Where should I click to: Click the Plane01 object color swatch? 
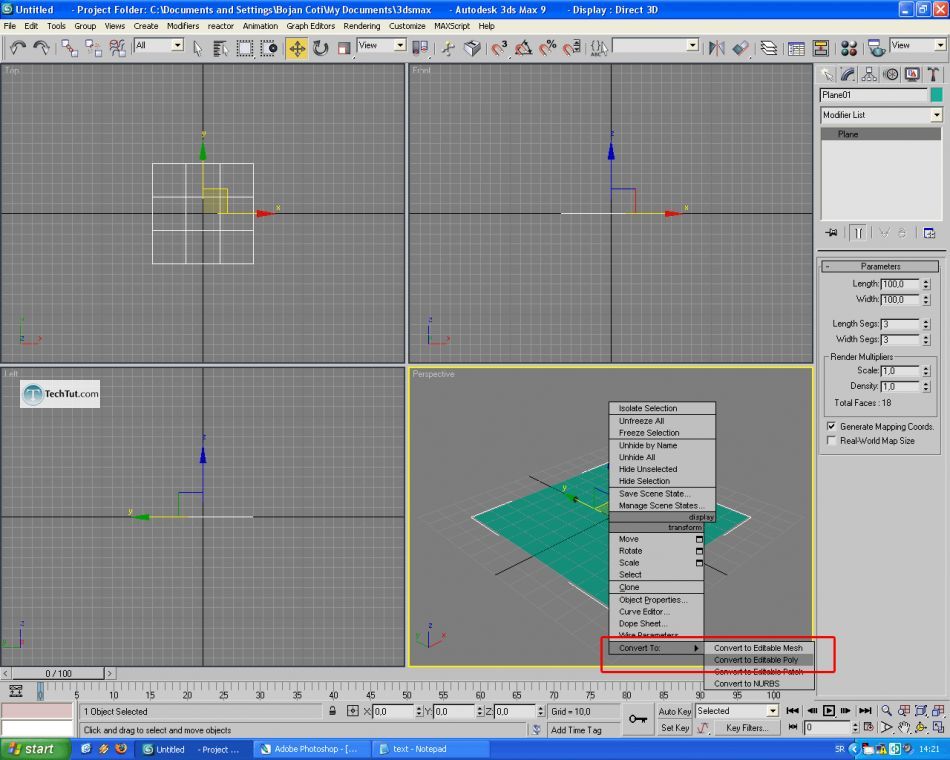pyautogui.click(x=937, y=95)
